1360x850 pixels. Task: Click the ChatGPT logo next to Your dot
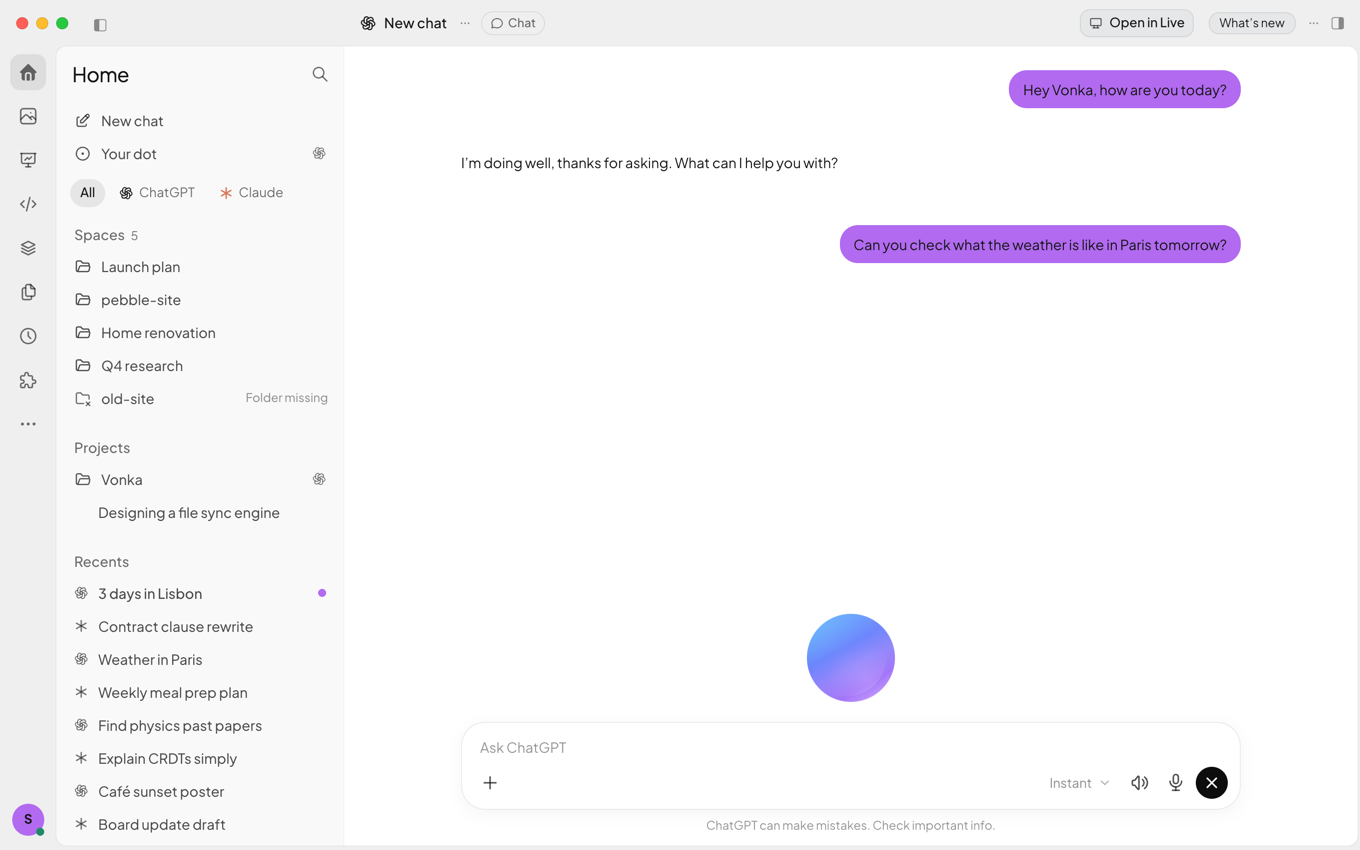click(x=319, y=154)
